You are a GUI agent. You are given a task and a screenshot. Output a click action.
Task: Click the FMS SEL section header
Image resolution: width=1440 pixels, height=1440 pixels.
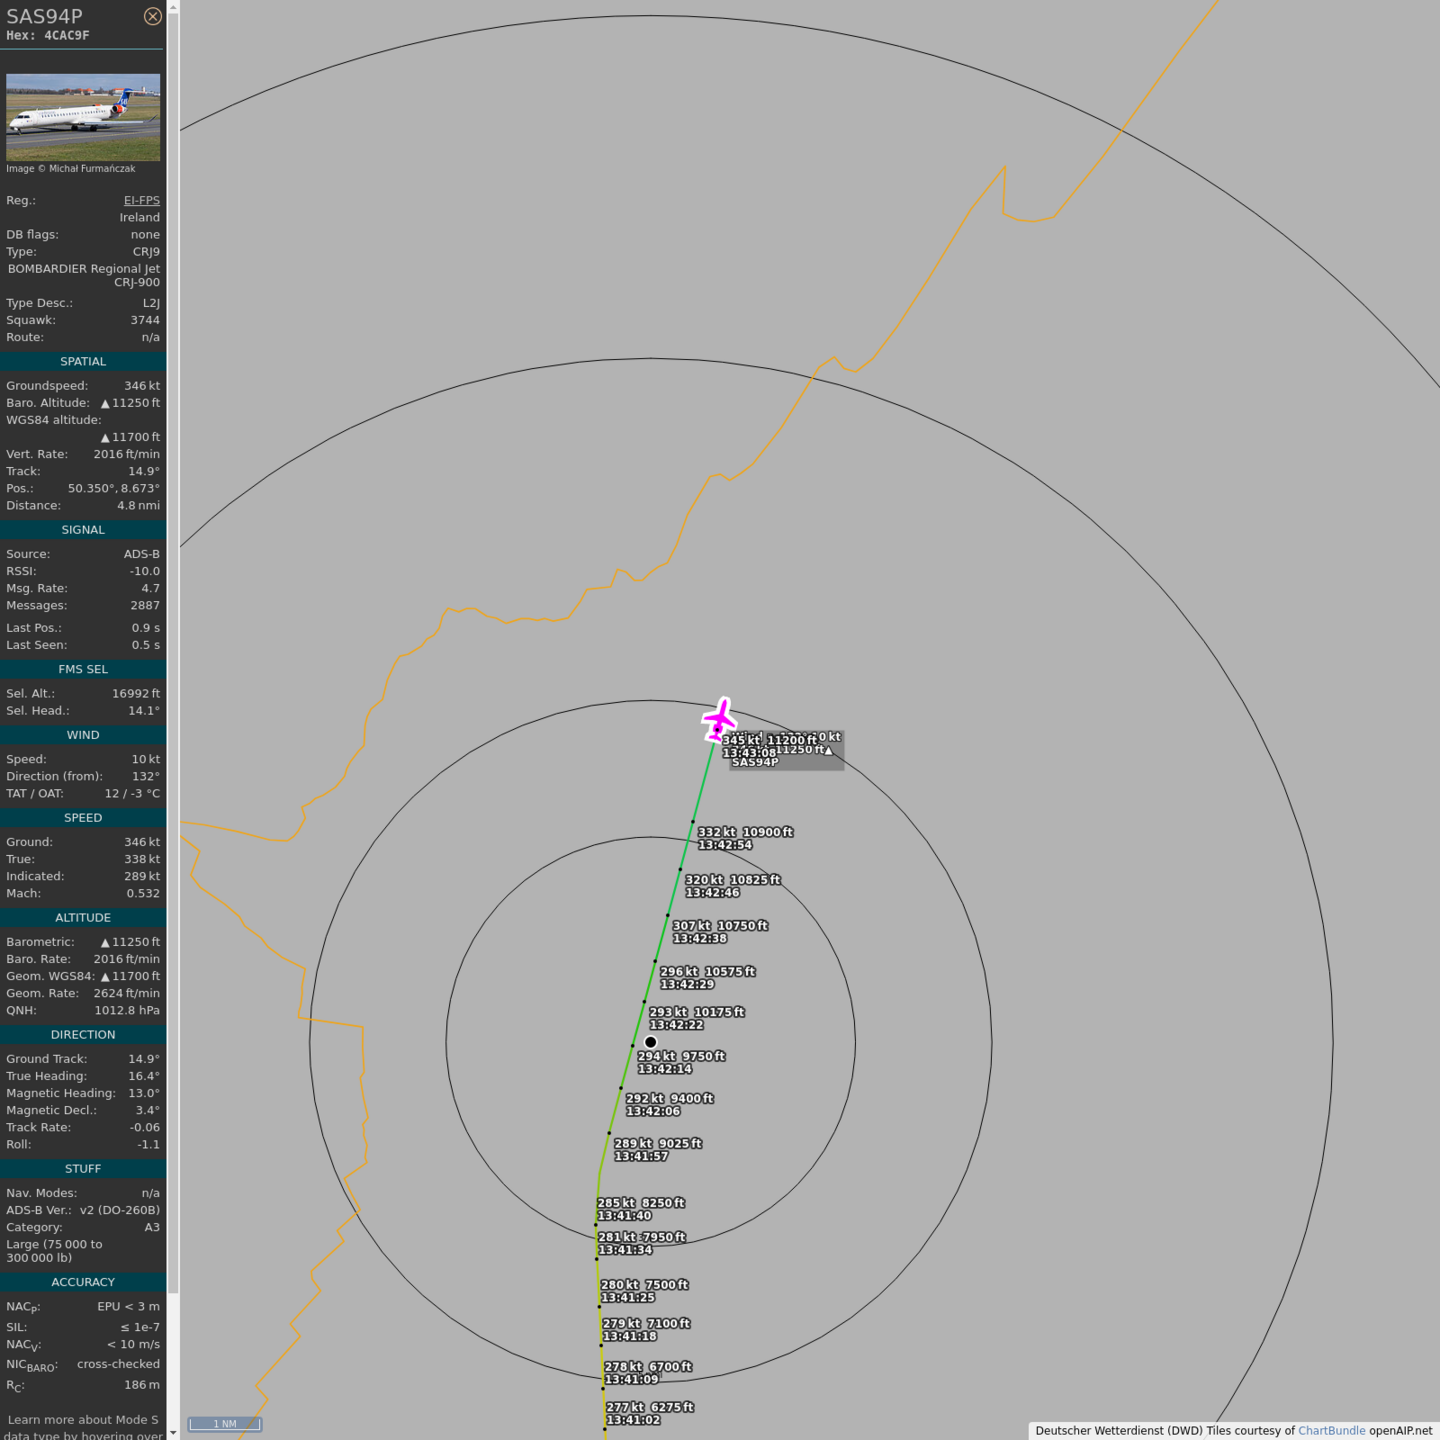(x=83, y=670)
